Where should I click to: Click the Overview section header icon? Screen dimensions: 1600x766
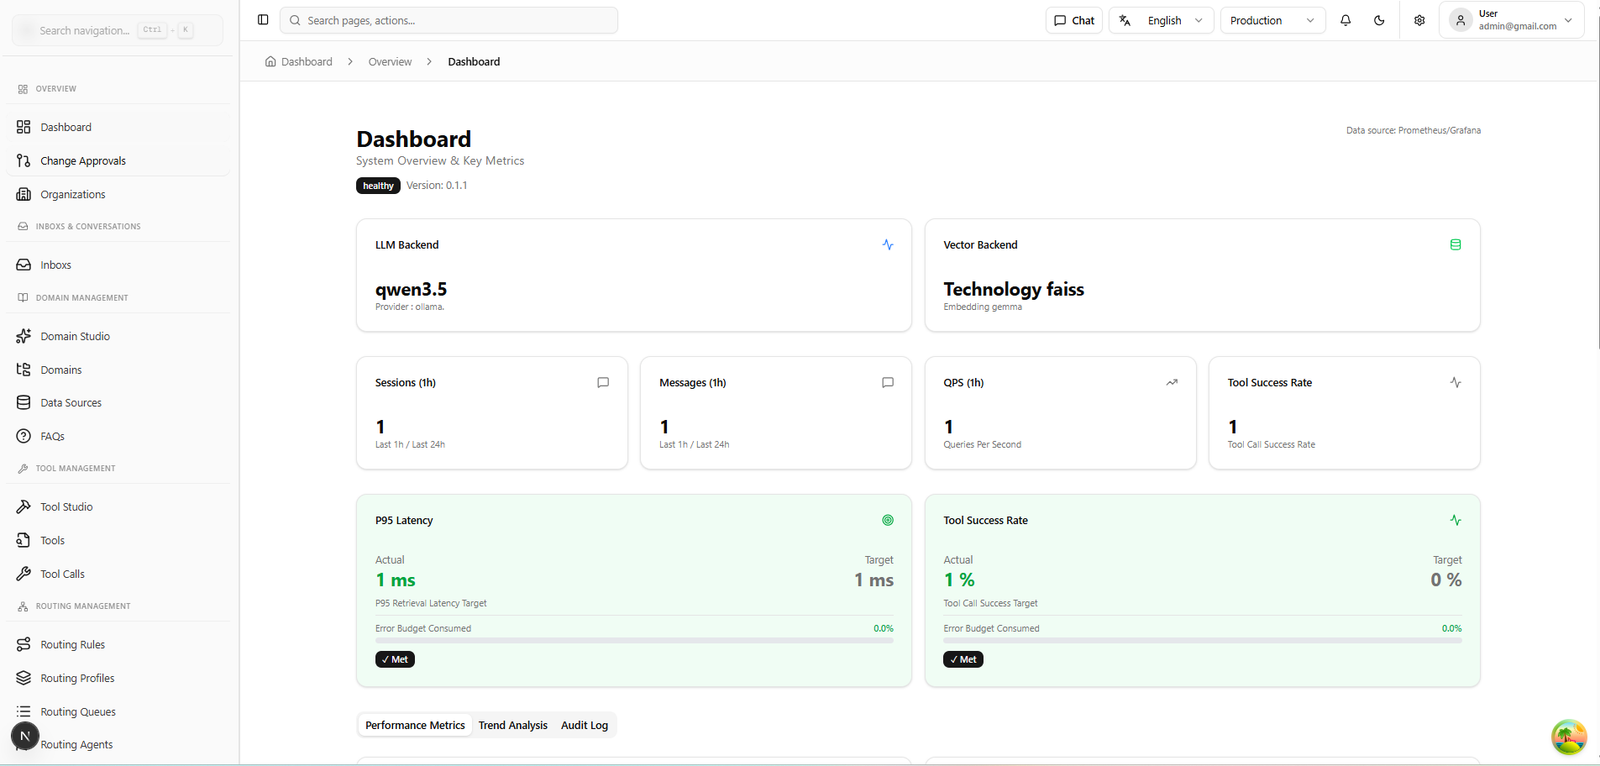tap(23, 89)
